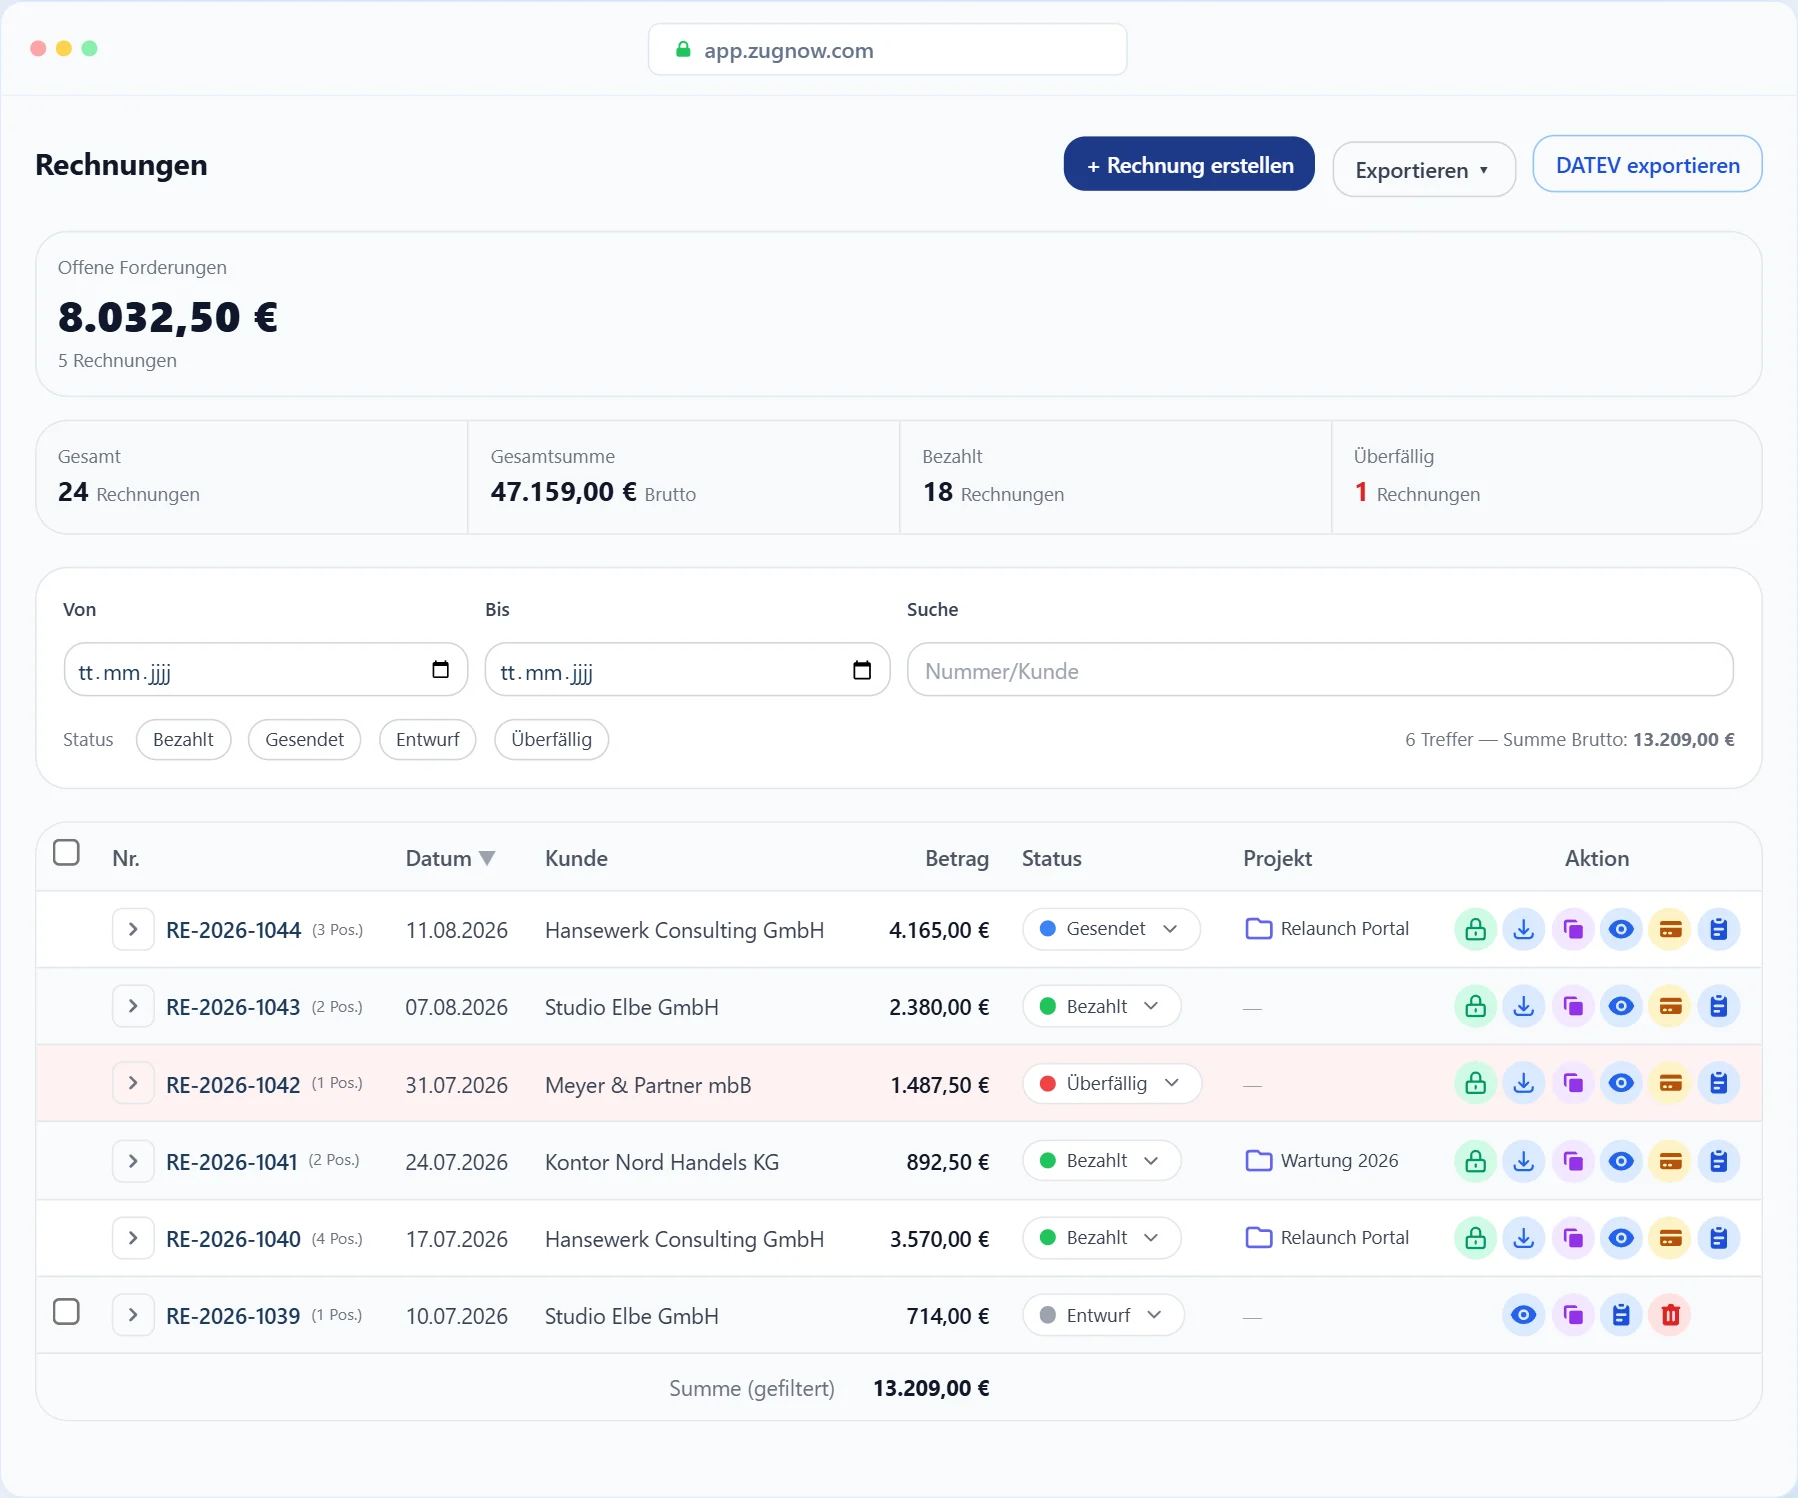Click DATEV exportieren button

(1647, 165)
